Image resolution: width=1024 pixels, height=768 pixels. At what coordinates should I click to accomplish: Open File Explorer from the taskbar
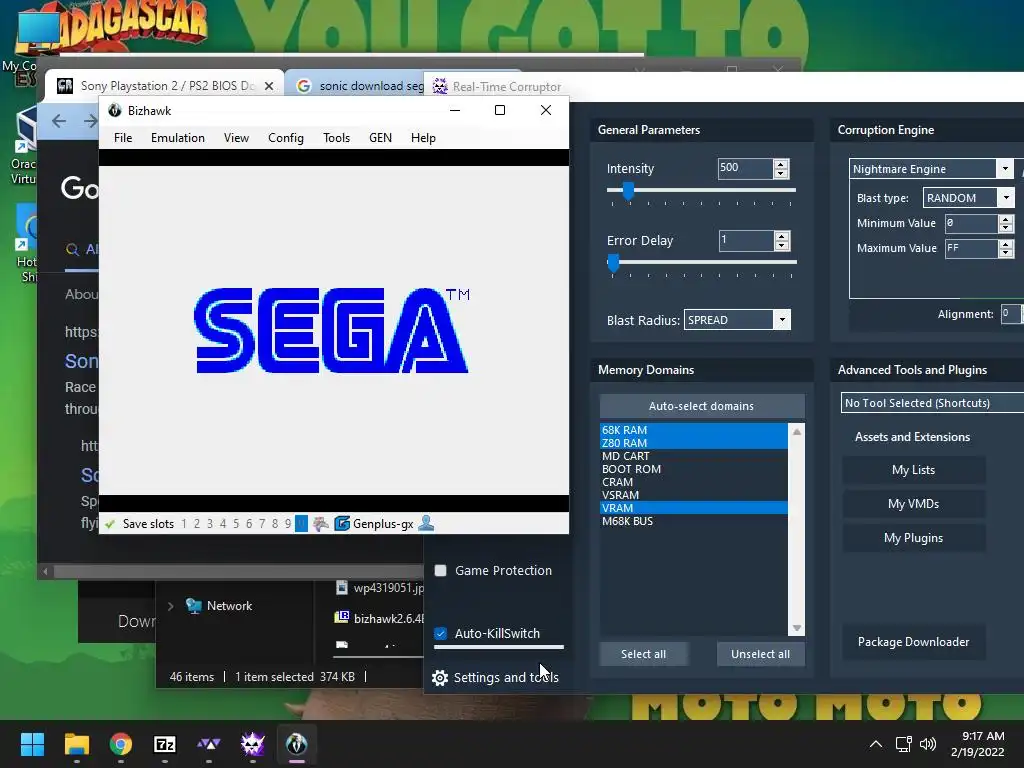point(76,744)
